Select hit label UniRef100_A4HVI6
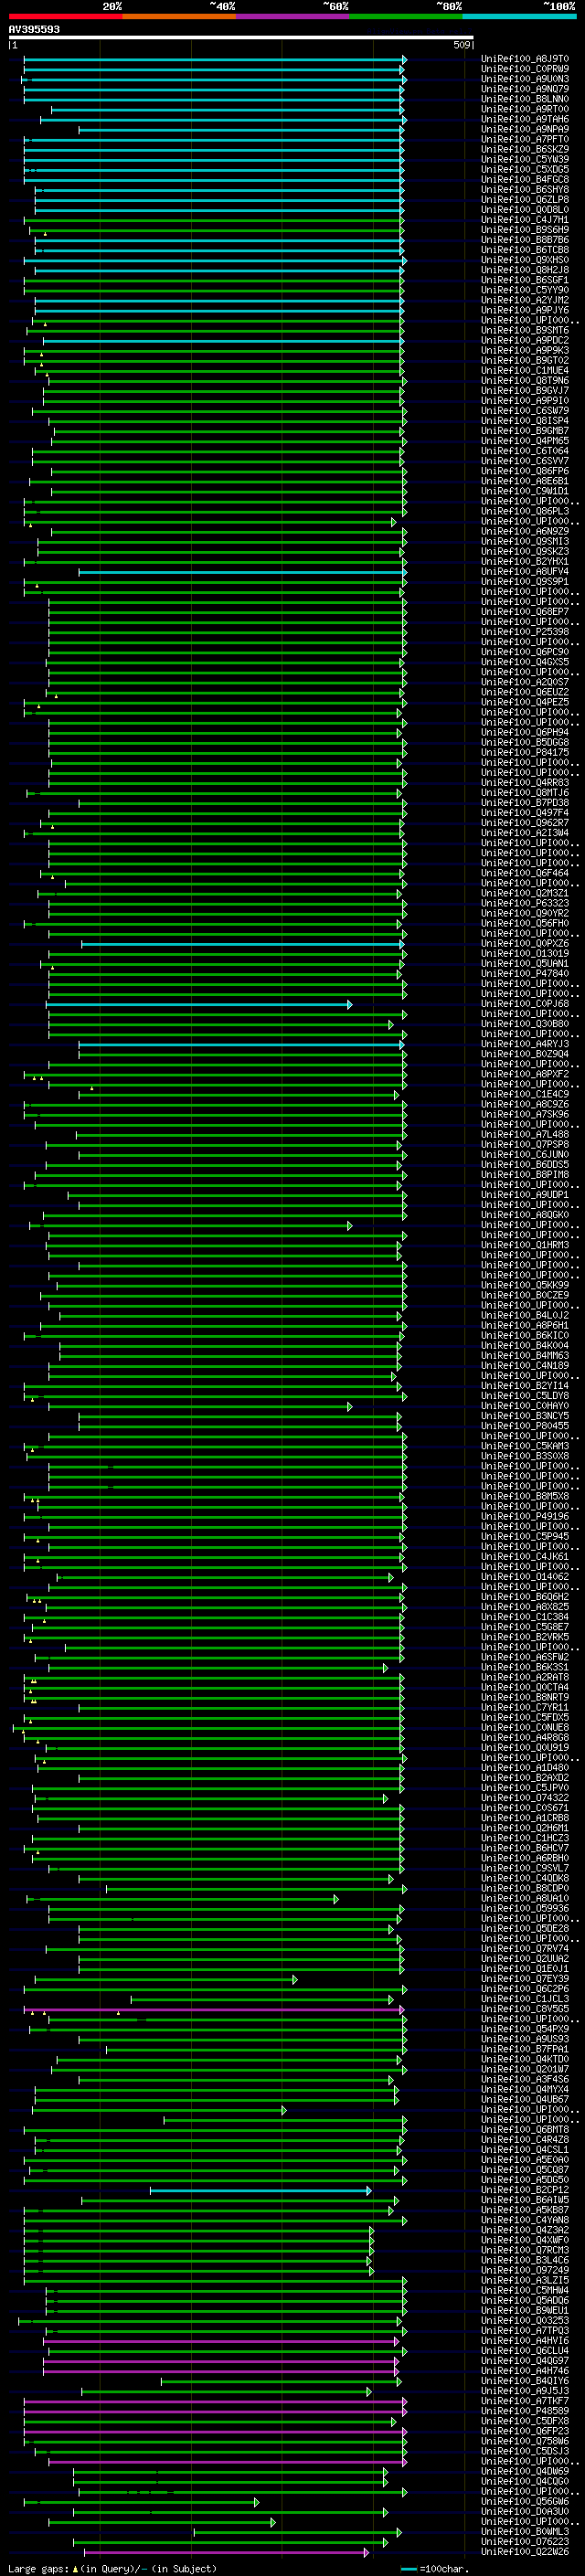The height and width of the screenshot is (2576, 585). (x=524, y=2340)
